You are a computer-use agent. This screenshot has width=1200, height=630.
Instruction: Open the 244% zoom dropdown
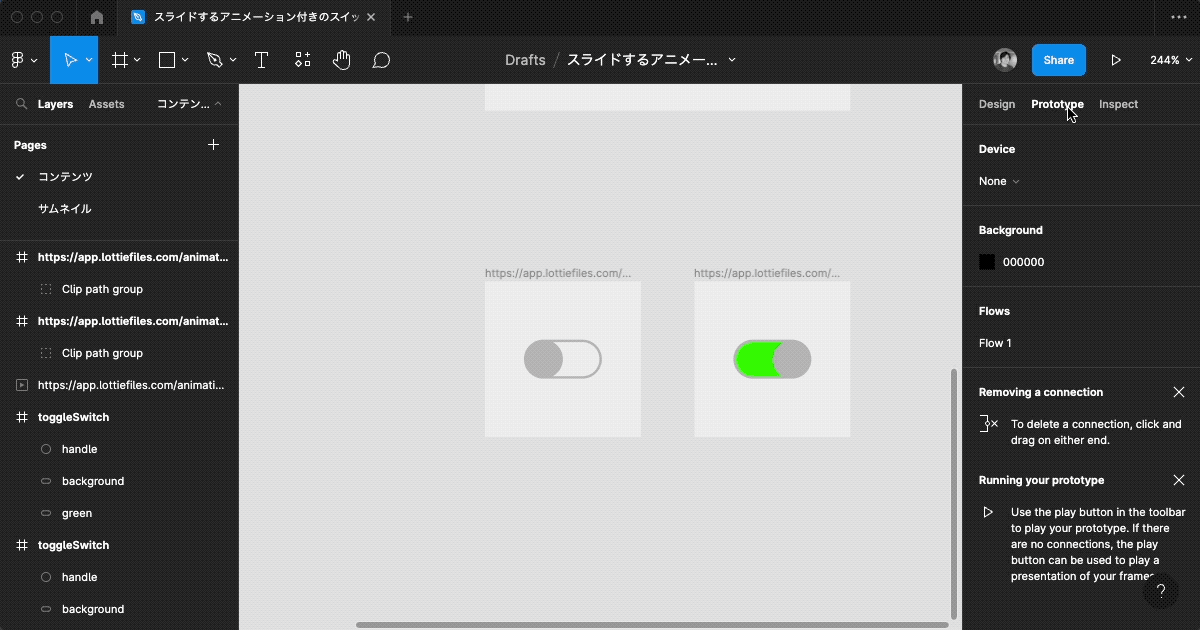[x=1170, y=60]
